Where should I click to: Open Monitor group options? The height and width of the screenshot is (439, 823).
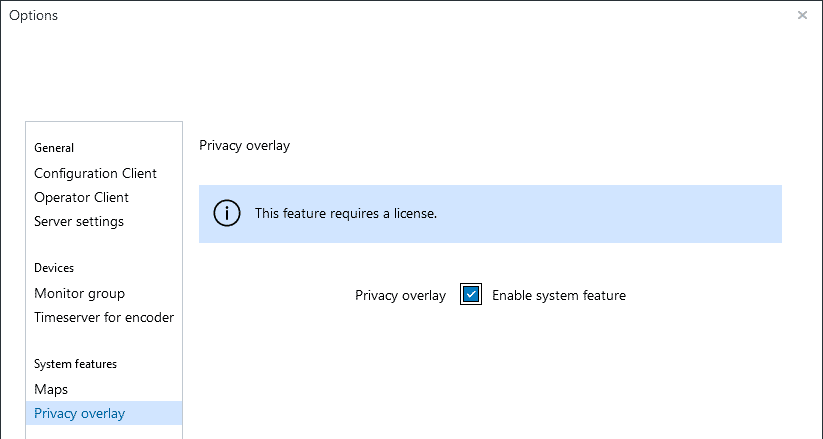79,293
